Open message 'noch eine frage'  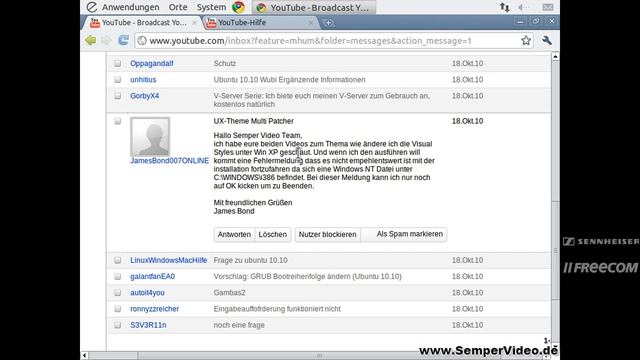pyautogui.click(x=239, y=325)
